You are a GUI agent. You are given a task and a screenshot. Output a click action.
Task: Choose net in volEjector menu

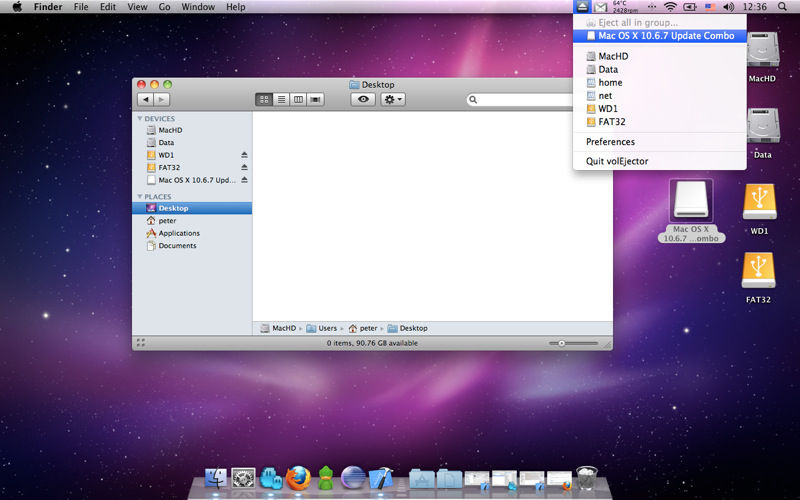660,95
